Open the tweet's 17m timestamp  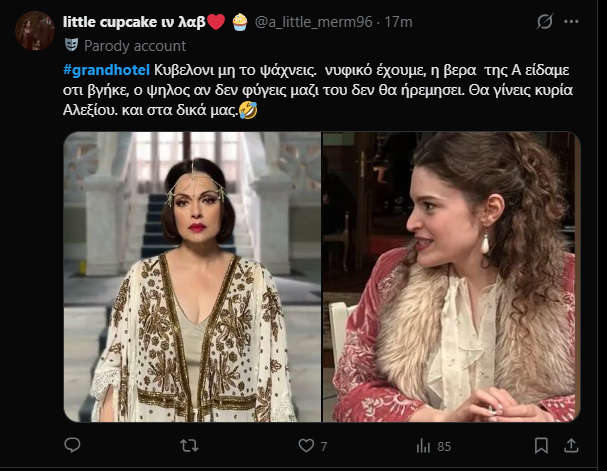[x=398, y=22]
